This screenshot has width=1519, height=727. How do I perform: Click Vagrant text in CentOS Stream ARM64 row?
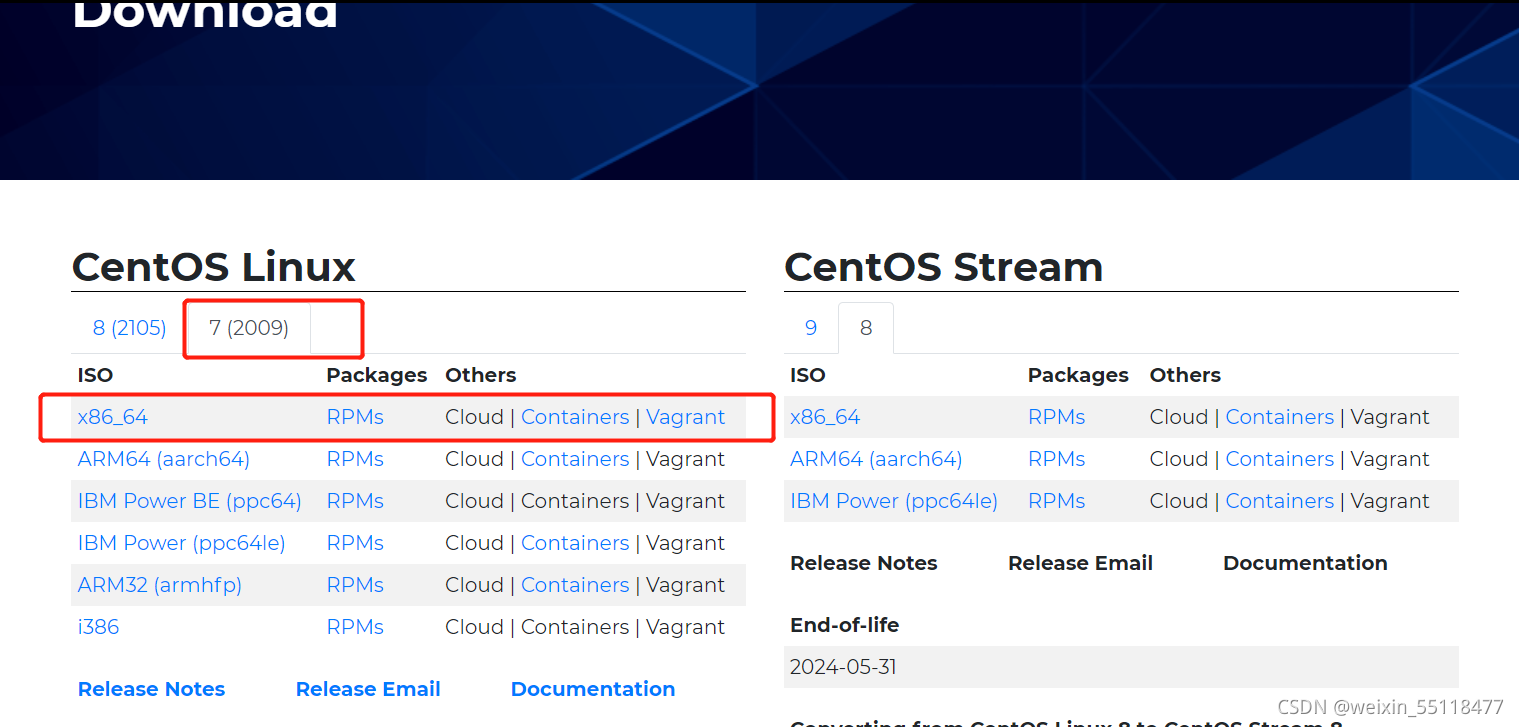(x=1390, y=459)
